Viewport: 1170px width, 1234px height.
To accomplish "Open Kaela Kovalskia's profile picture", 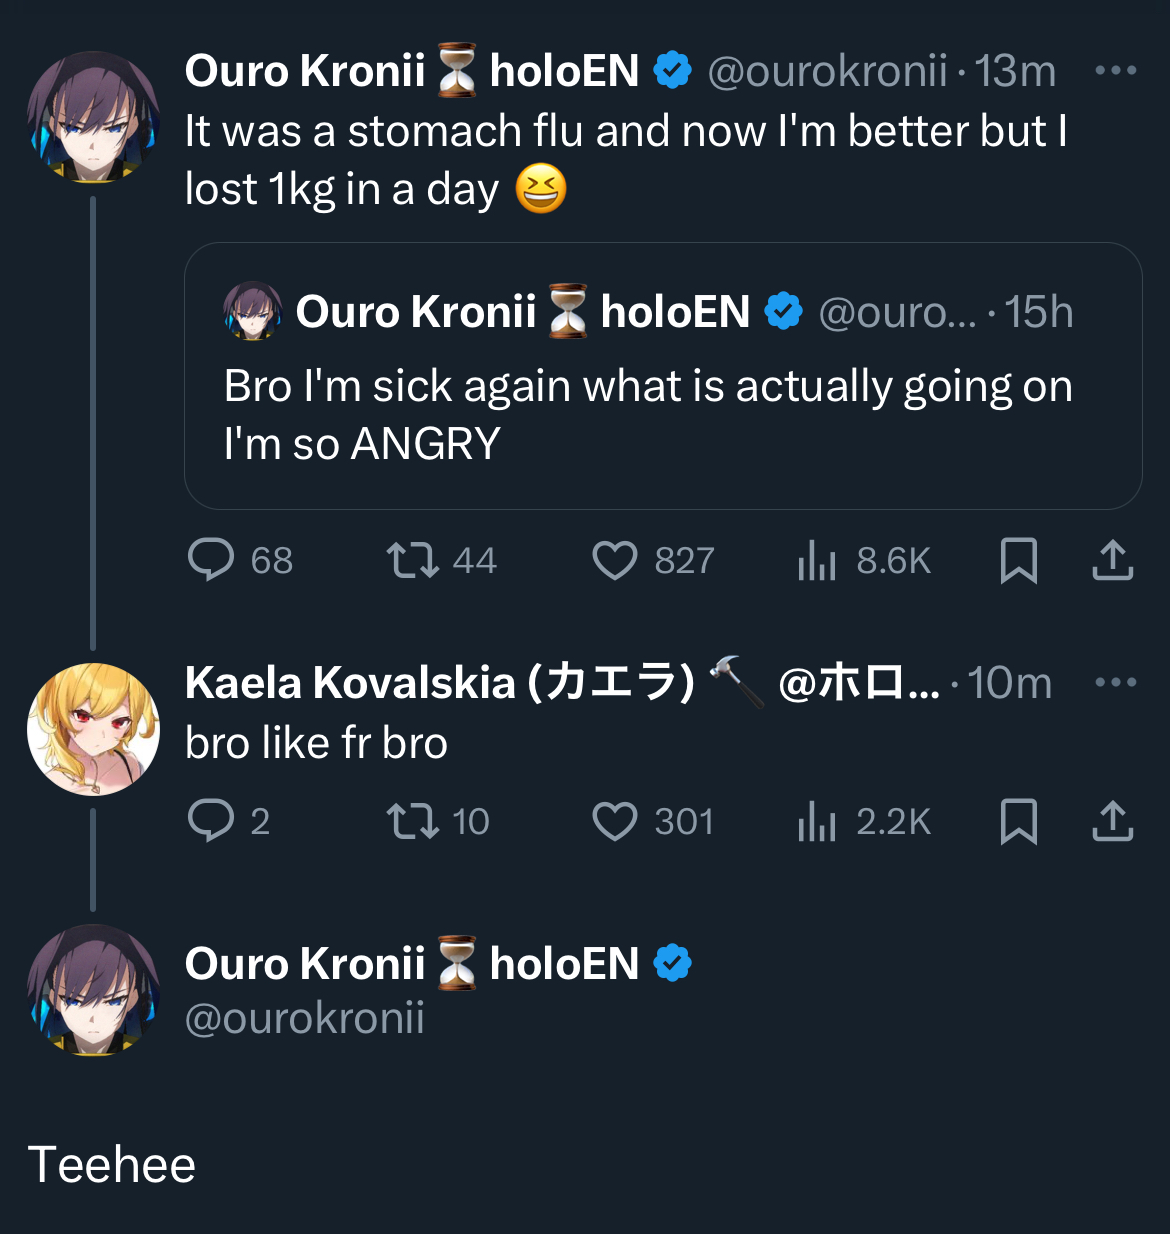I will 93,728.
